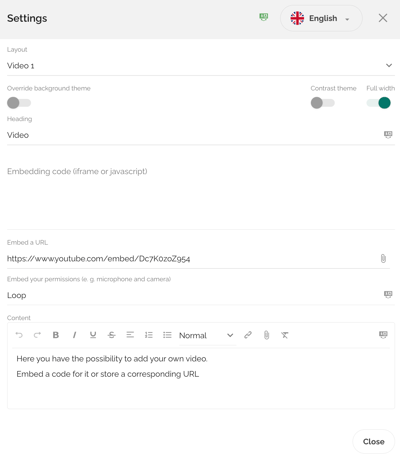Viewport: 400px width, 465px height.
Task: Insert a numbered list in Content
Action: coord(149,335)
